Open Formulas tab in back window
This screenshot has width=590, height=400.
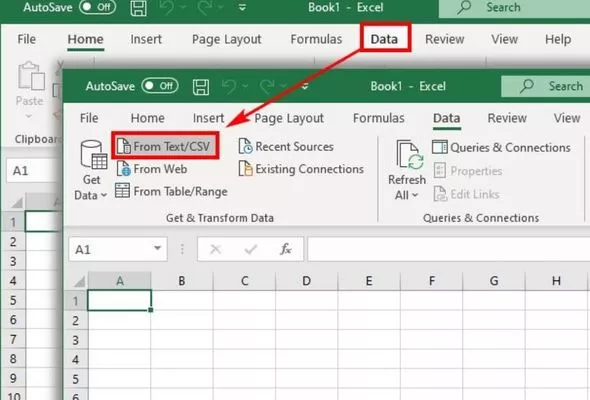(316, 39)
